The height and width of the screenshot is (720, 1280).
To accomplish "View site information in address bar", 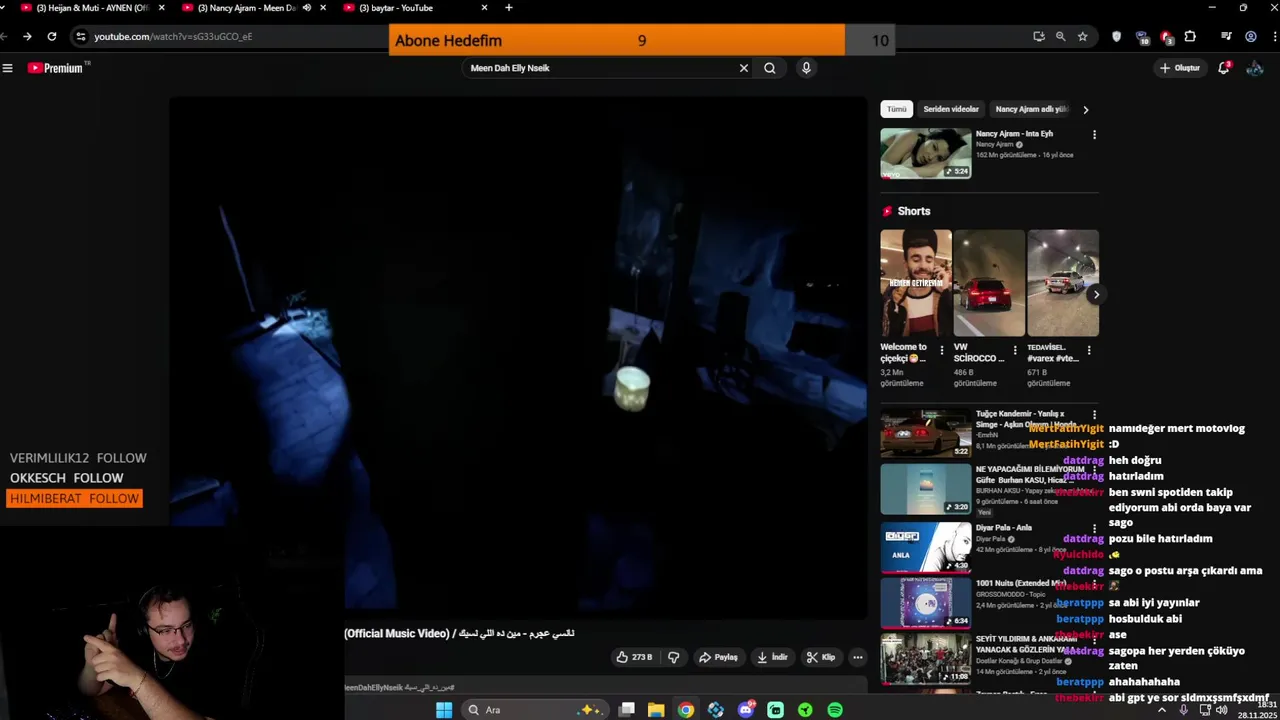I will click(x=80, y=36).
